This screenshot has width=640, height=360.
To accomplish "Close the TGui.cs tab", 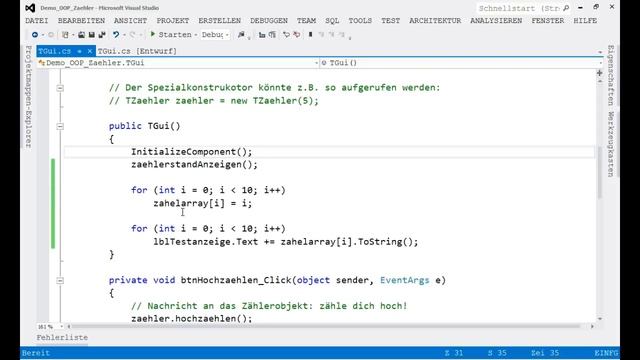I will (89, 51).
